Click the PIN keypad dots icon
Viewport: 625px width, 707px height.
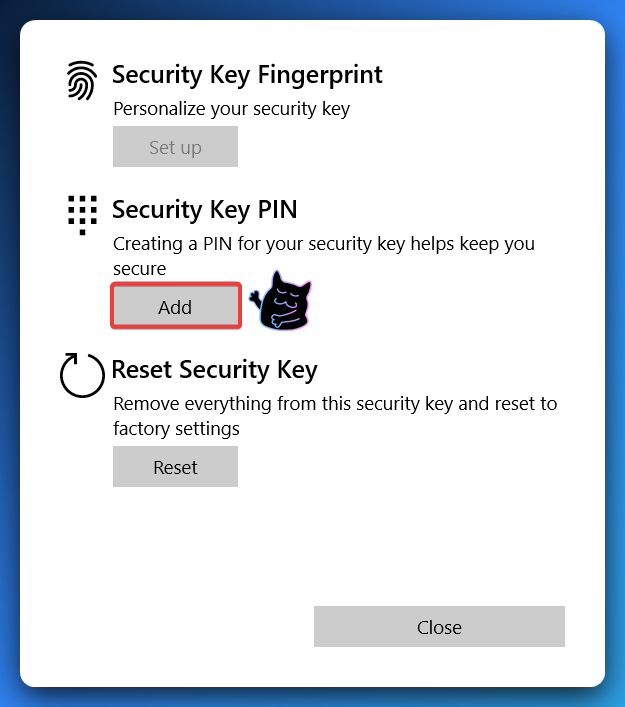[83, 215]
